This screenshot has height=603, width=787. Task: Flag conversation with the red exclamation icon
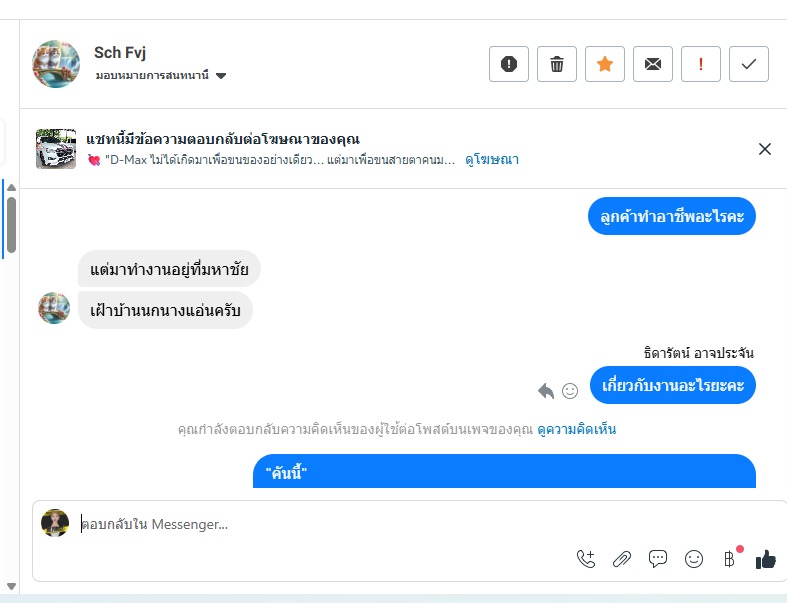click(701, 64)
